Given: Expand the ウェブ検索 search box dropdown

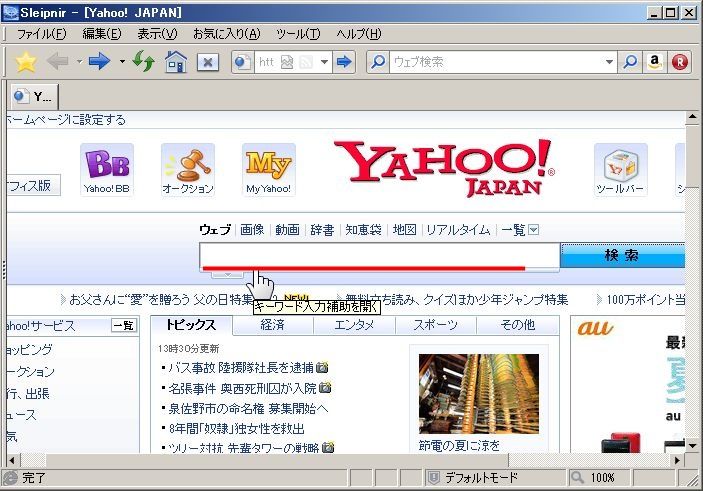Looking at the screenshot, I should point(609,62).
